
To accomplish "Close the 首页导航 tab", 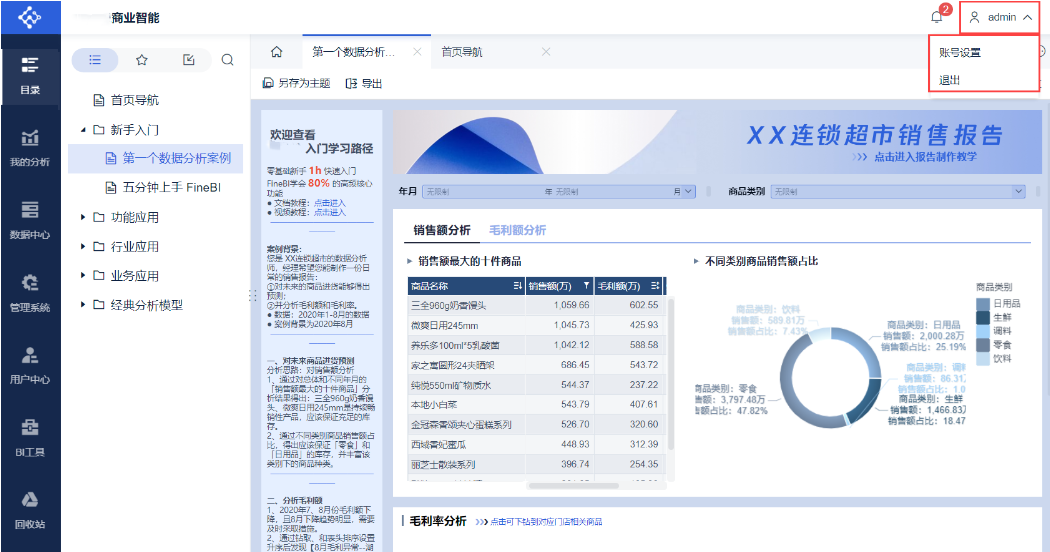I will 546,52.
